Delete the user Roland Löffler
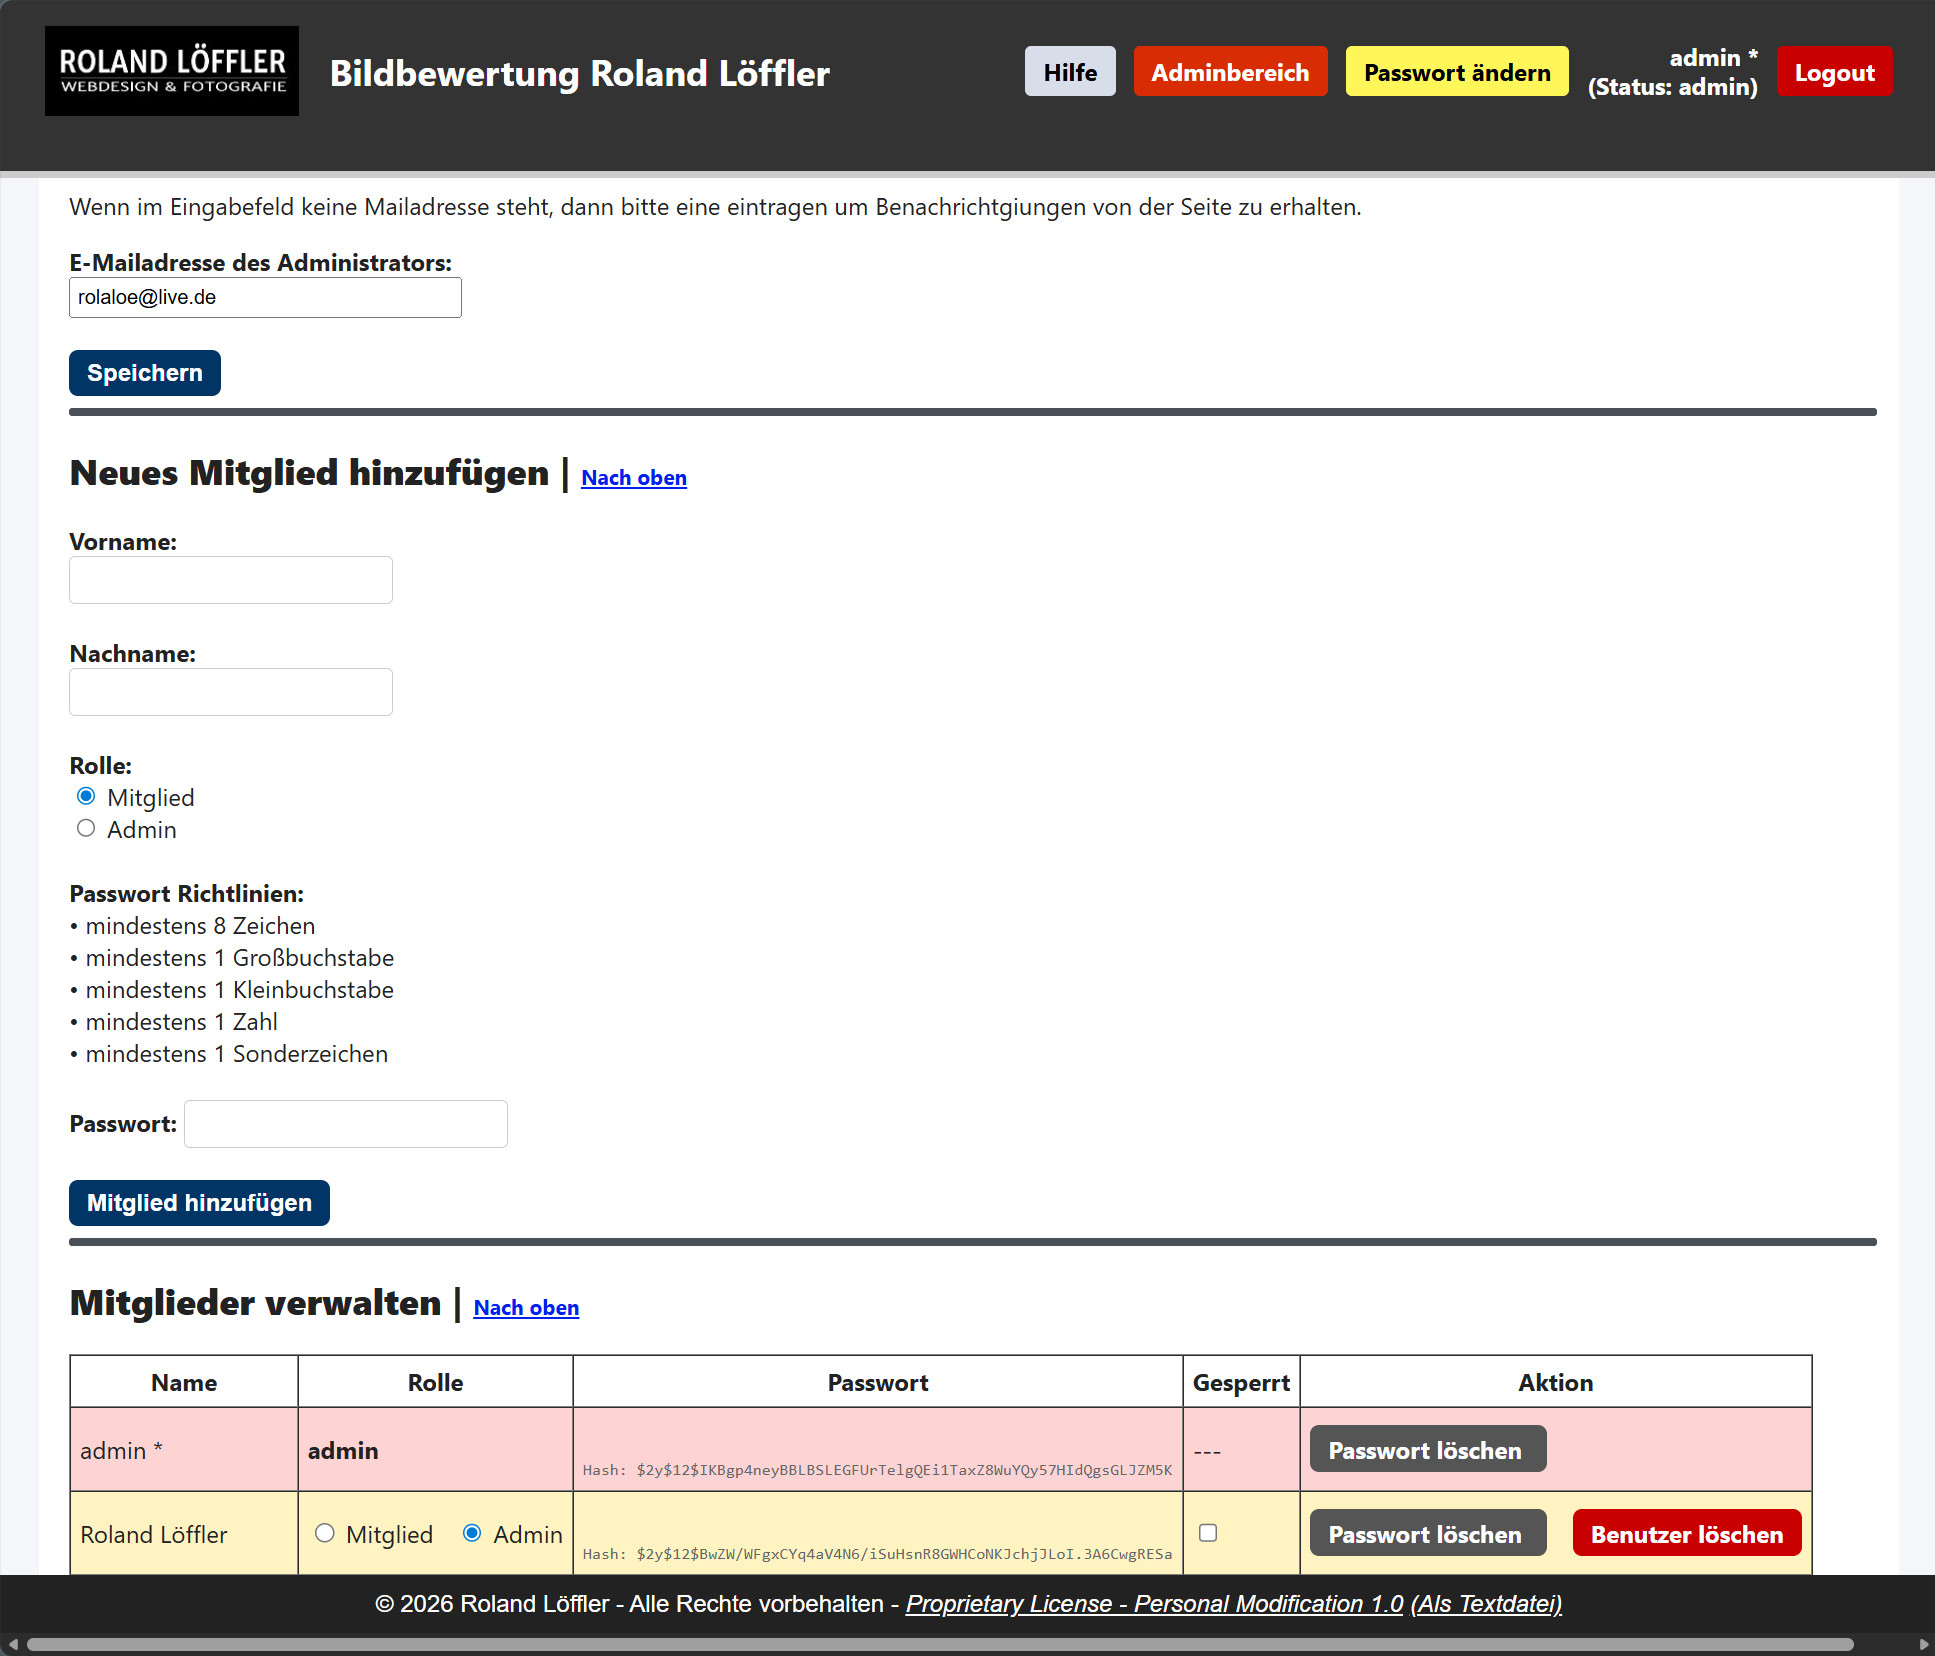The image size is (1935, 1656). pos(1686,1533)
